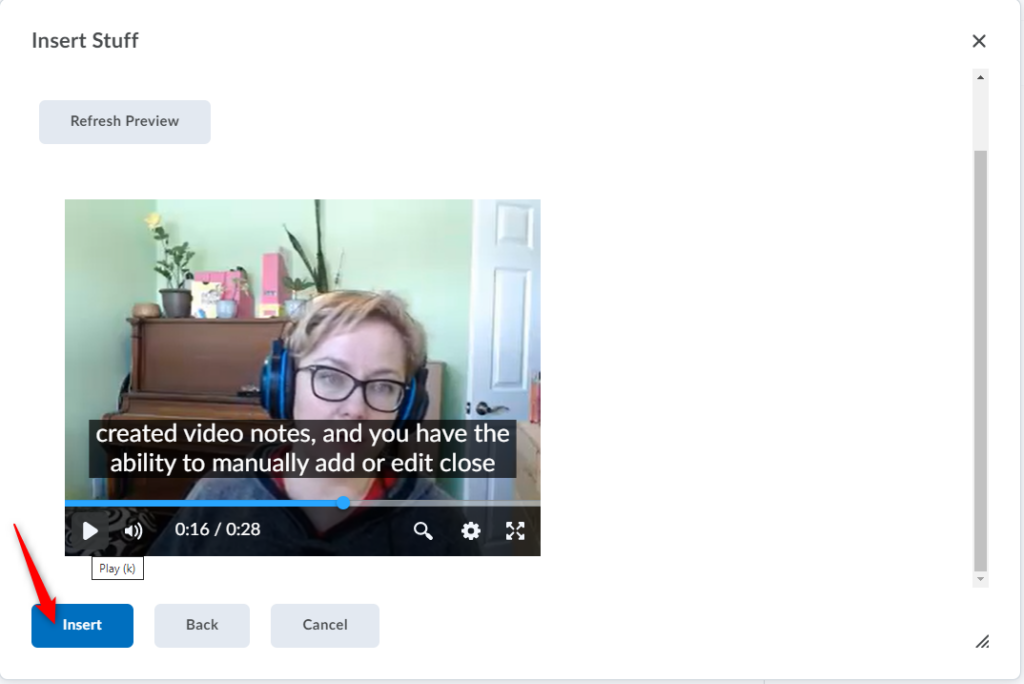Click the Refresh Preview button
This screenshot has height=684, width=1024.
click(125, 121)
